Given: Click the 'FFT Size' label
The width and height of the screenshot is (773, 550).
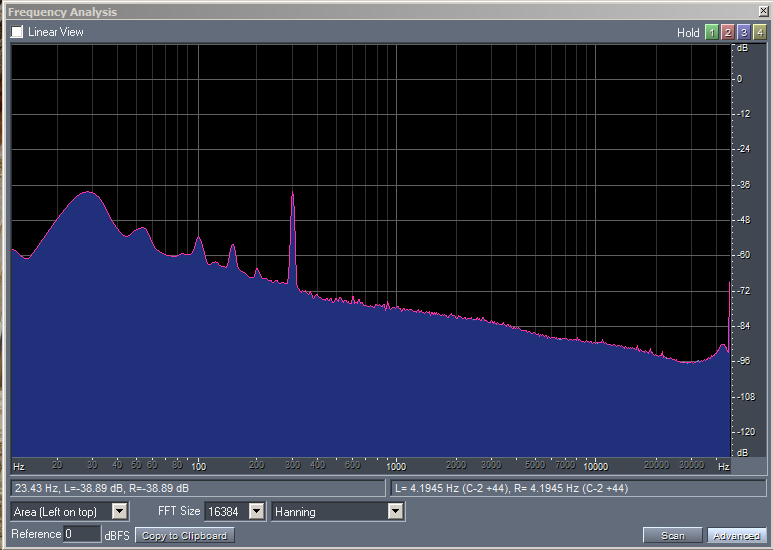Looking at the screenshot, I should [179, 511].
